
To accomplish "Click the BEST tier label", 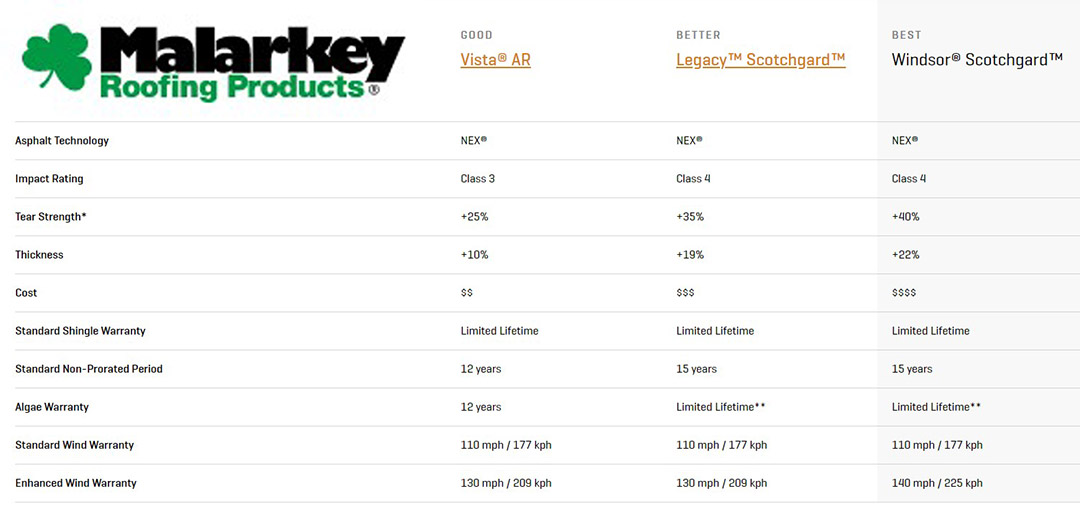I will click(x=906, y=35).
